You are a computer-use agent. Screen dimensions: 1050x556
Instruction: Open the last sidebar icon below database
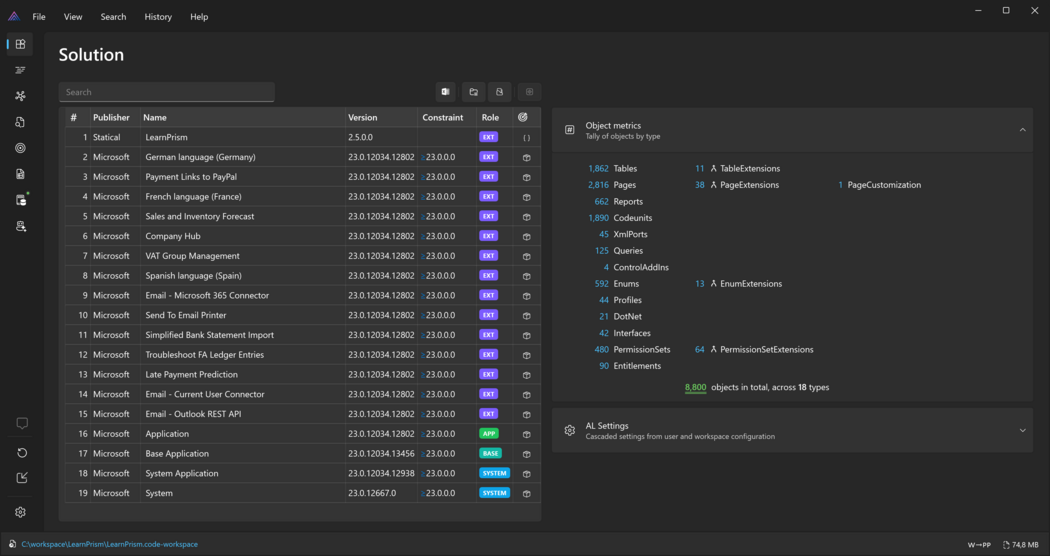(x=20, y=226)
